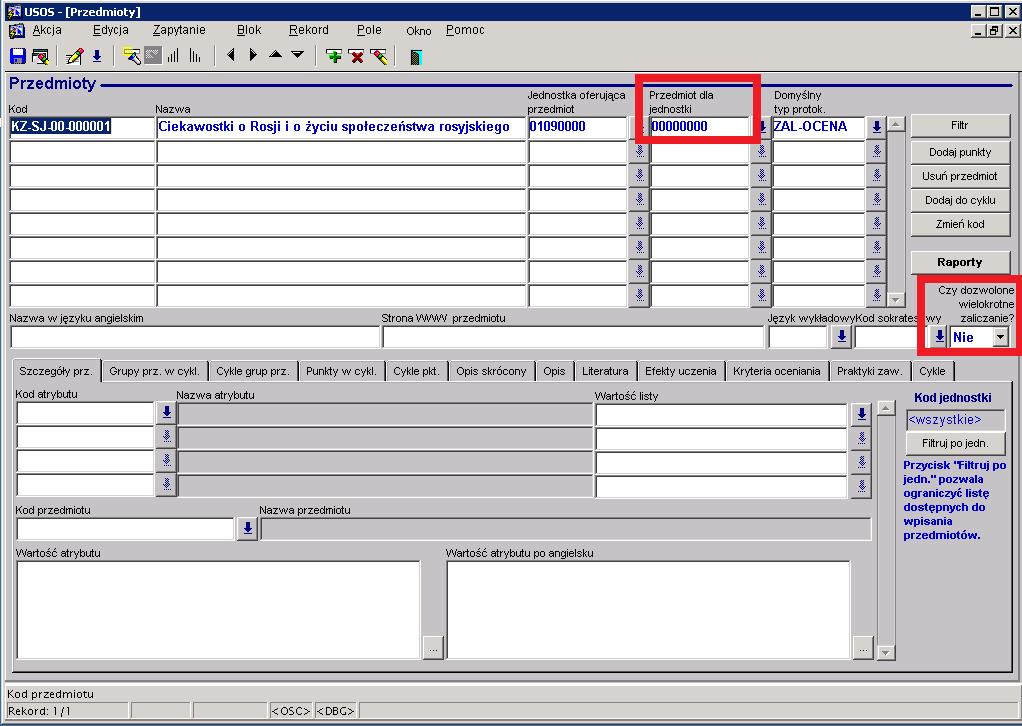Open value list for Język wykładowy field
Viewport: 1022px width, 726px height.
coord(841,336)
